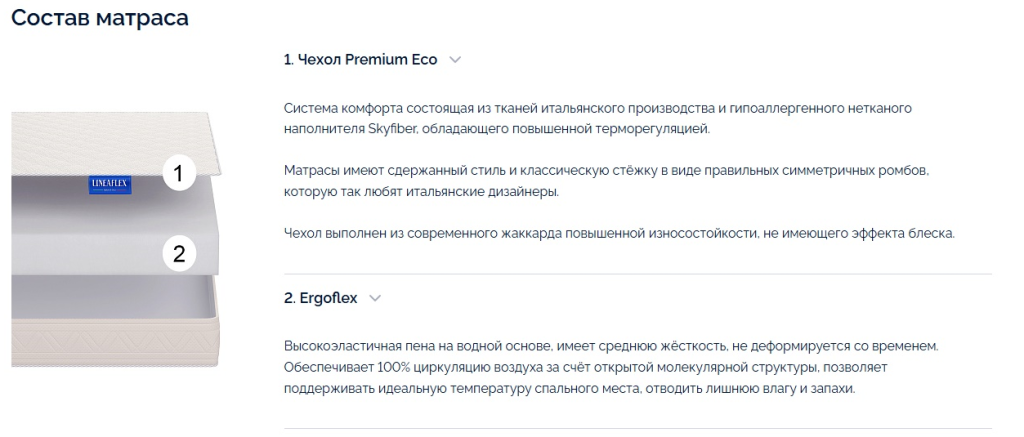Click the 'Состав матраса' heading
Image resolution: width=1024 pixels, height=437 pixels.
[x=100, y=17]
